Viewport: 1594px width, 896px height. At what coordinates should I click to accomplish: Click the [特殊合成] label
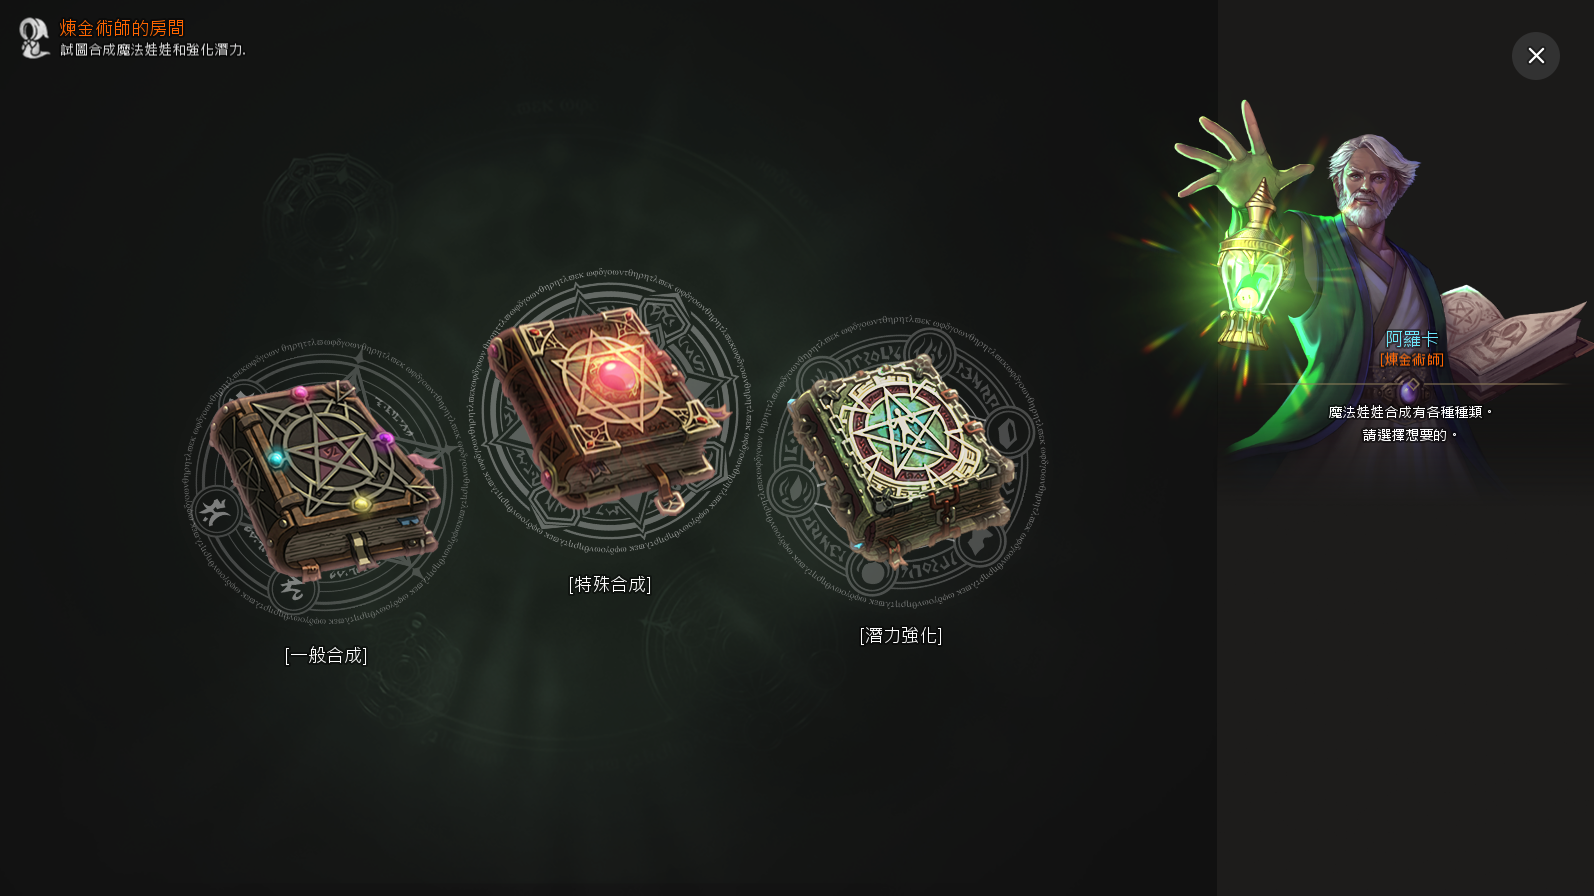click(610, 584)
